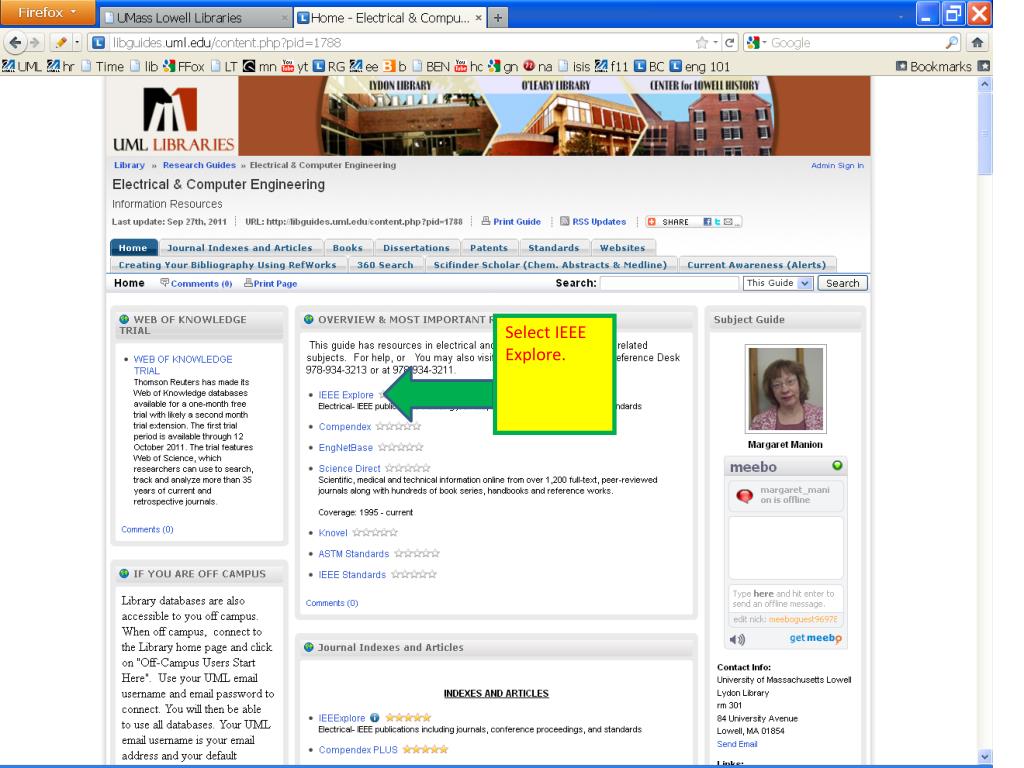Open the RSS Updates link
This screenshot has width=1024, height=768.
593,221
